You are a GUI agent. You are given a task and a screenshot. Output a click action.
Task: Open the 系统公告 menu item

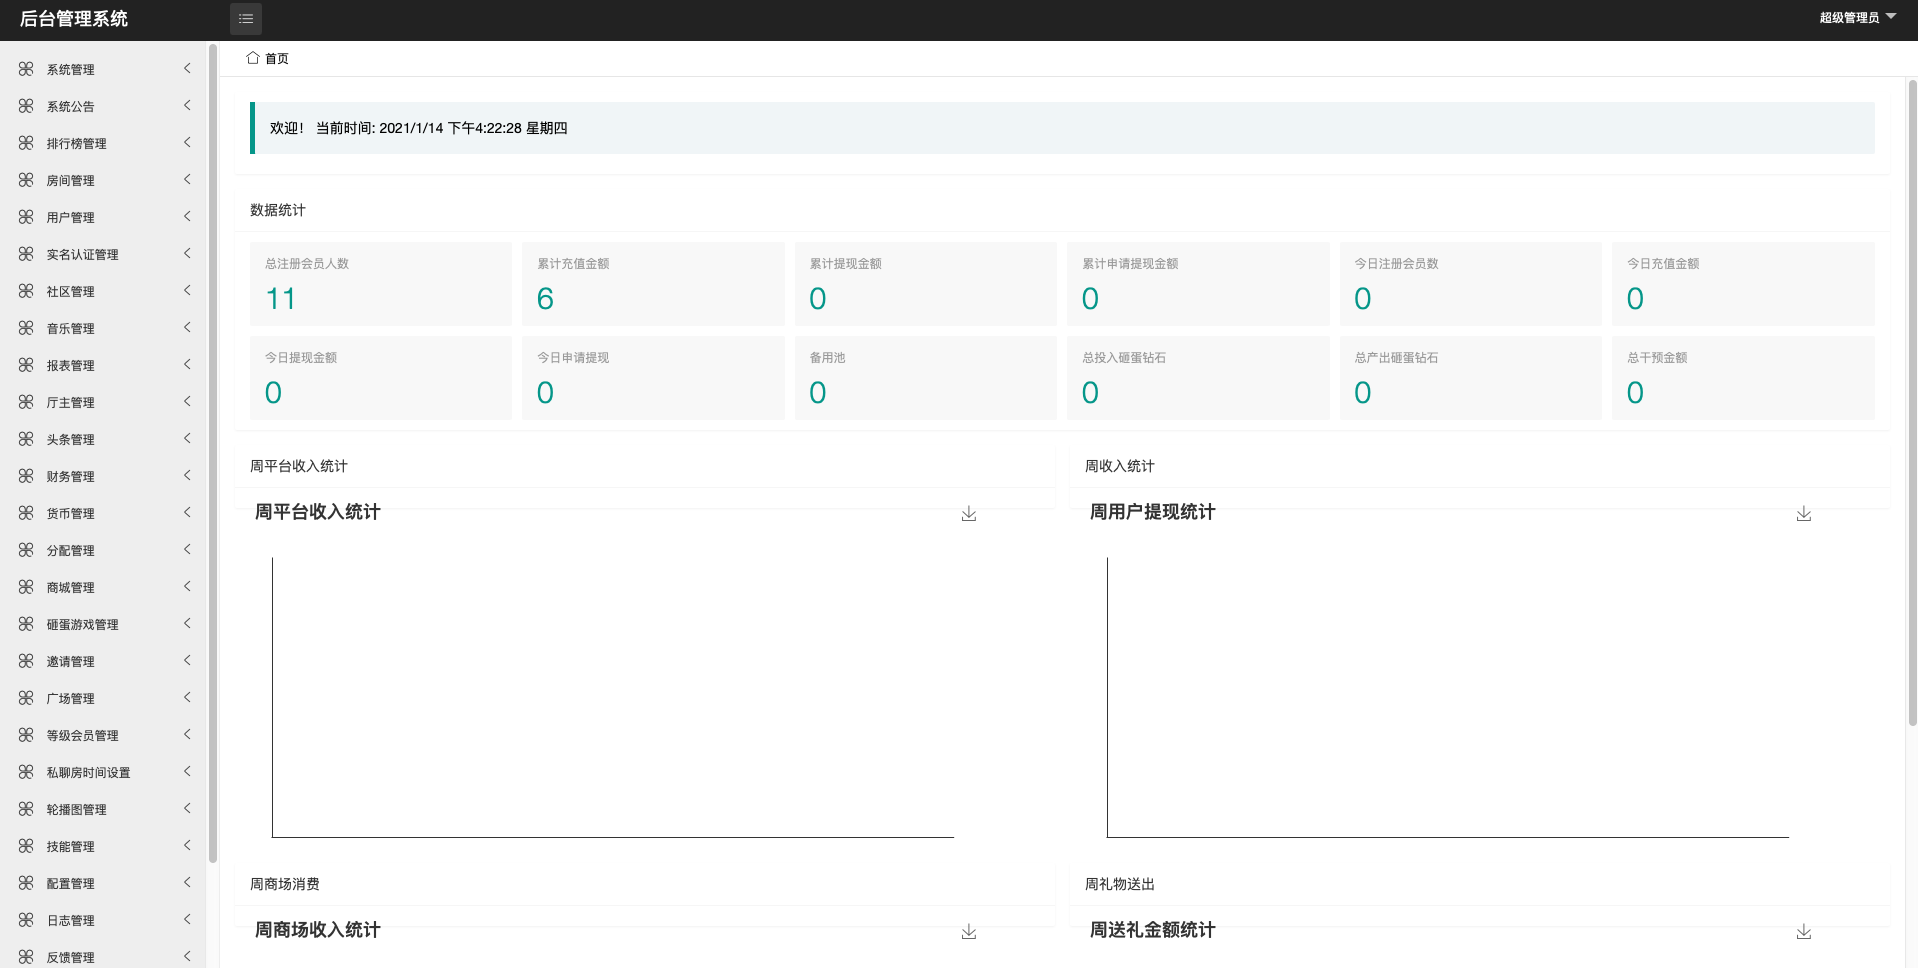71,107
